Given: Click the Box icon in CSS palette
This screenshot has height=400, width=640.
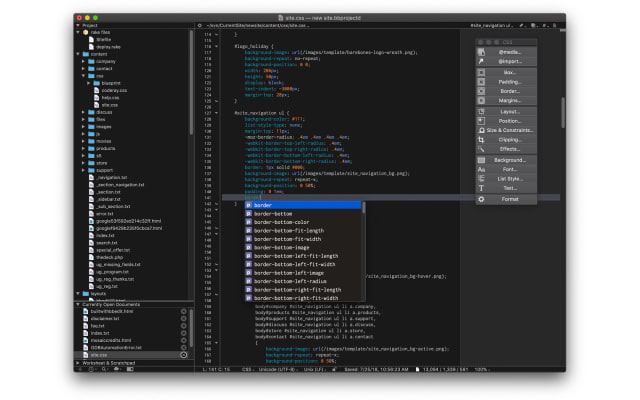Looking at the screenshot, I should 482,72.
